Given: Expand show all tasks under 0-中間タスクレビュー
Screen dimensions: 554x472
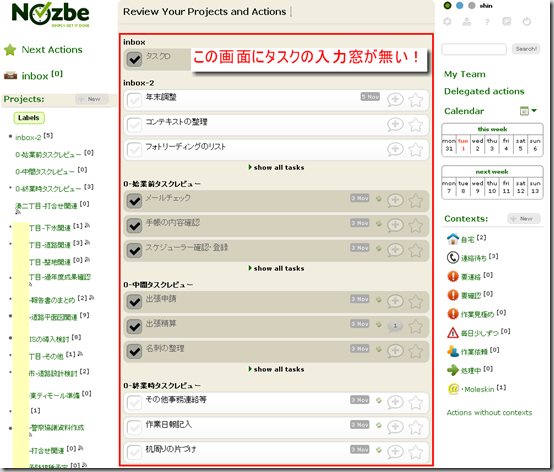Looking at the screenshot, I should coord(276,369).
